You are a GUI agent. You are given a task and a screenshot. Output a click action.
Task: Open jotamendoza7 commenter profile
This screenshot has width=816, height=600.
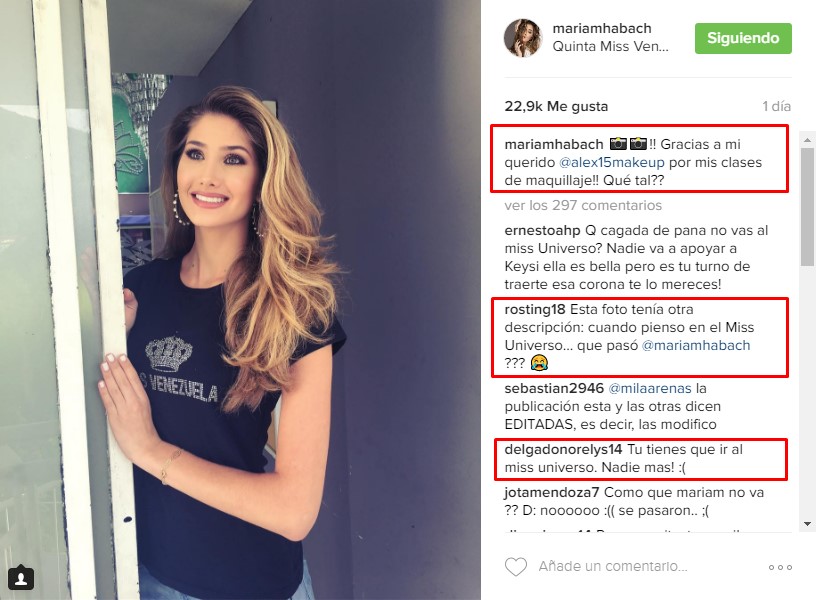(552, 492)
